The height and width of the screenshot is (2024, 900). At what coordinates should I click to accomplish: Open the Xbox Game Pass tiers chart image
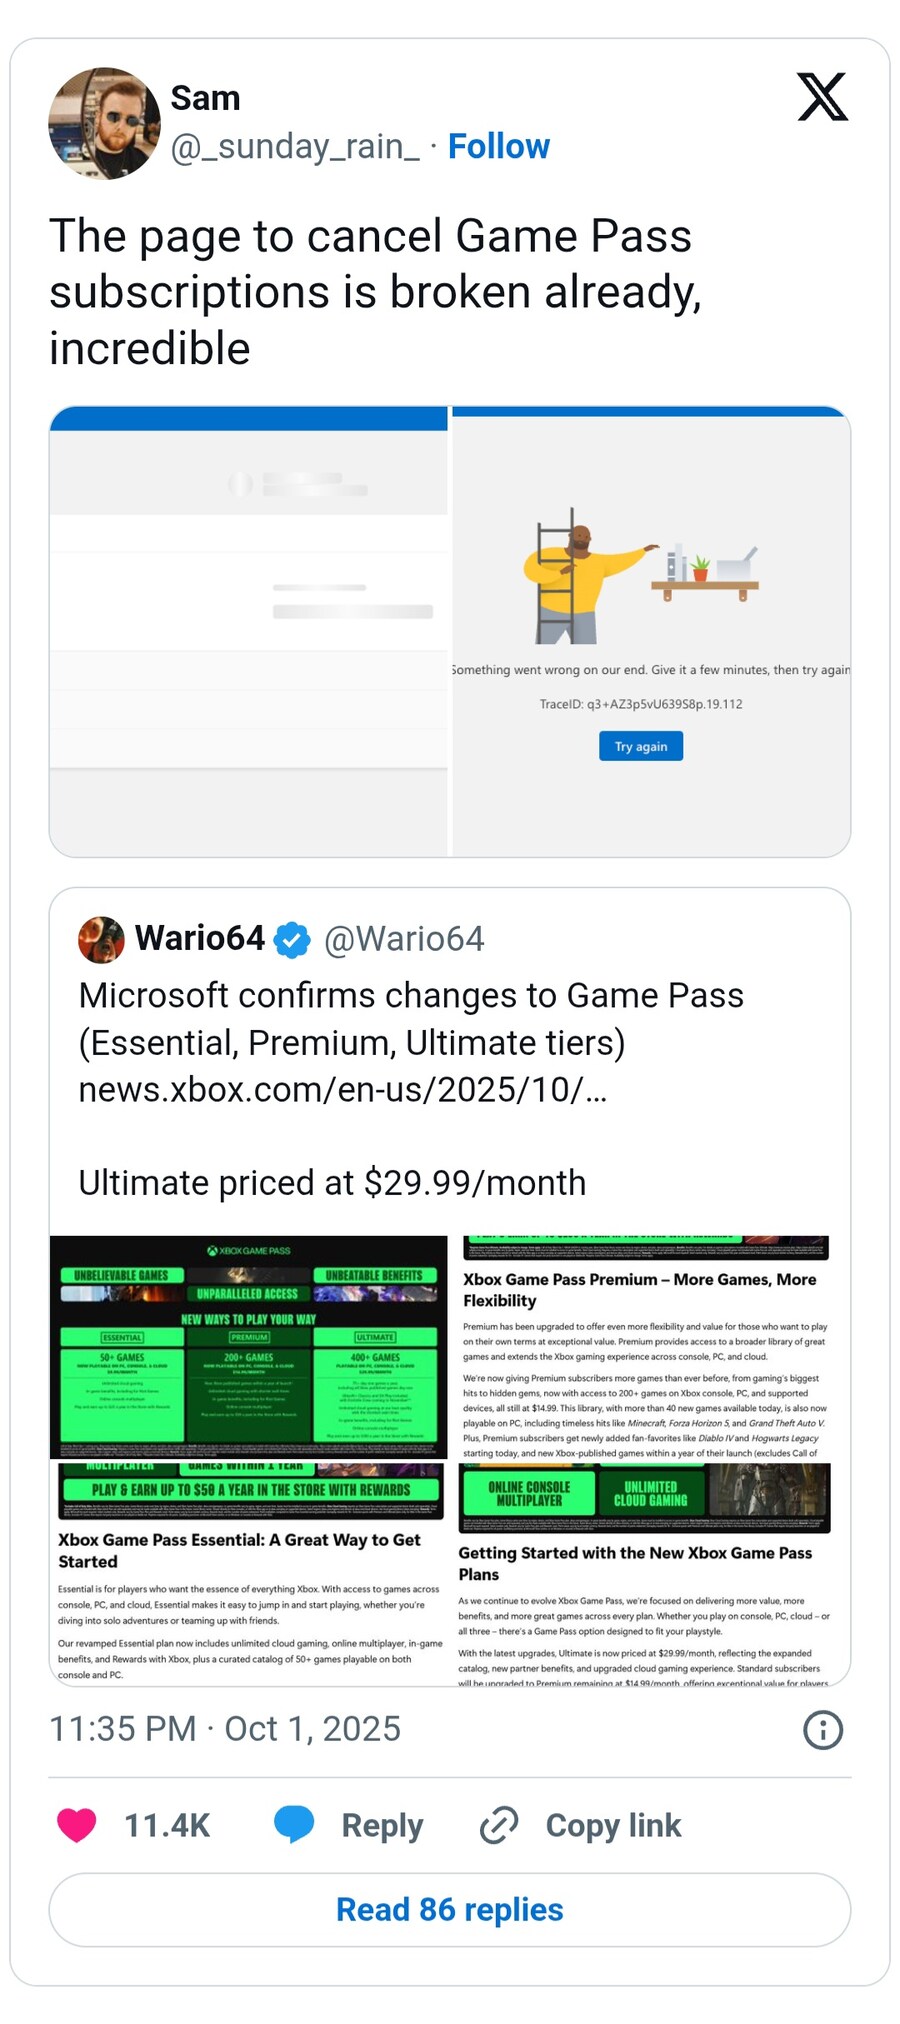pyautogui.click(x=248, y=1347)
